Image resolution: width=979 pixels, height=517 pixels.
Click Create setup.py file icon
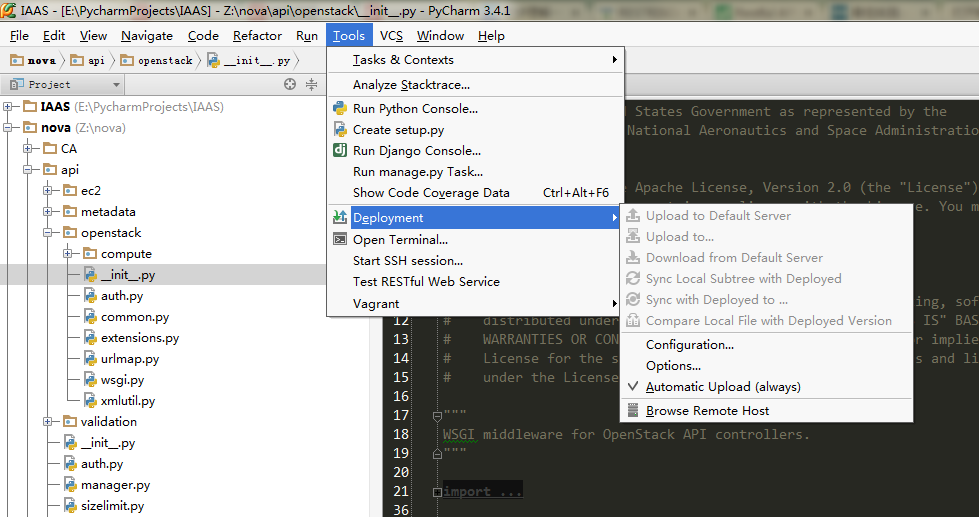pyautogui.click(x=340, y=130)
